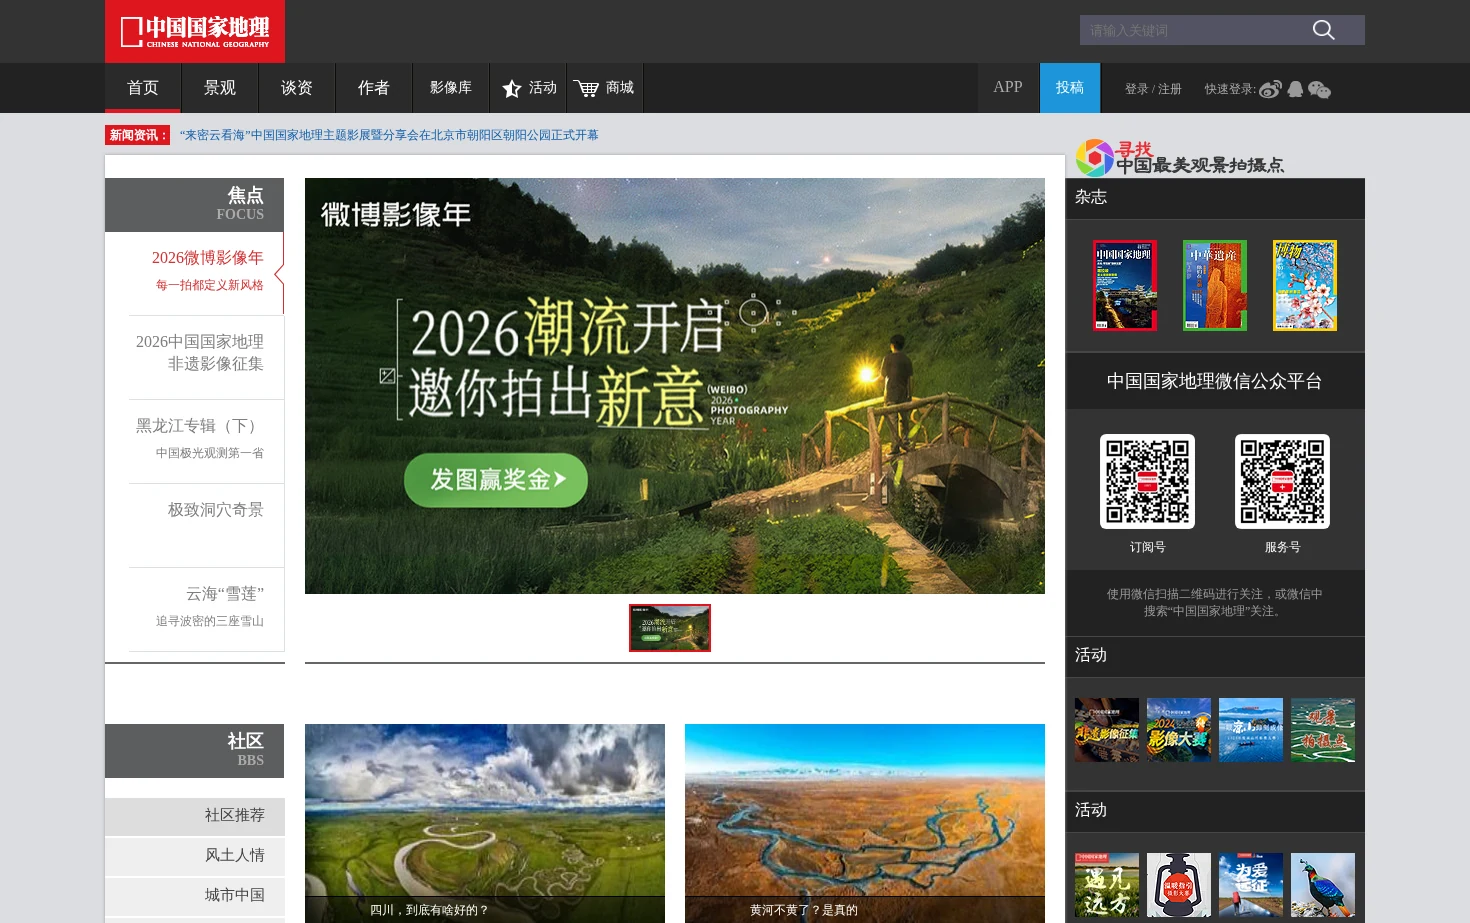Click the 焦点 FOCUS section header
The image size is (1470, 923).
tap(195, 204)
